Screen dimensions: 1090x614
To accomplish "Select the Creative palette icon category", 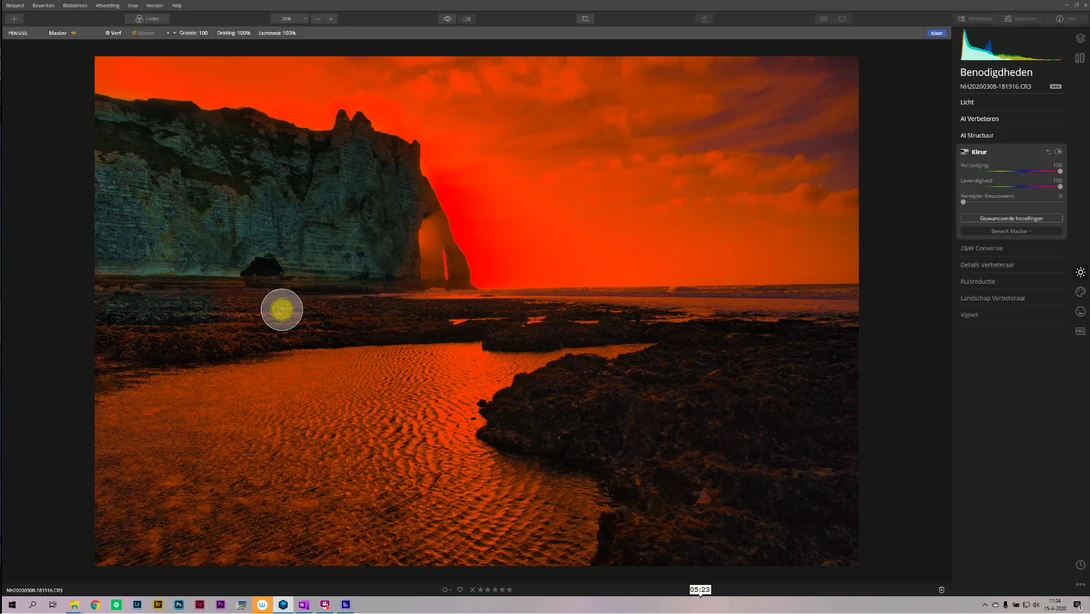I will [x=1080, y=292].
